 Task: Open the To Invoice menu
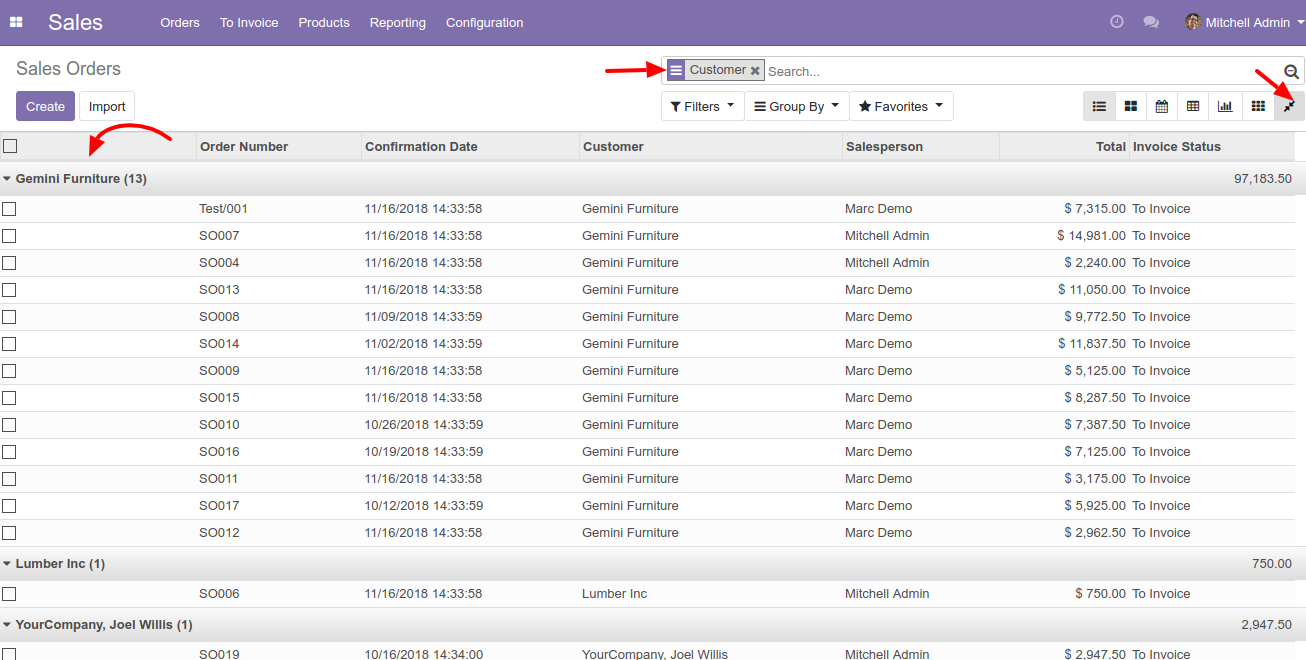click(x=249, y=22)
